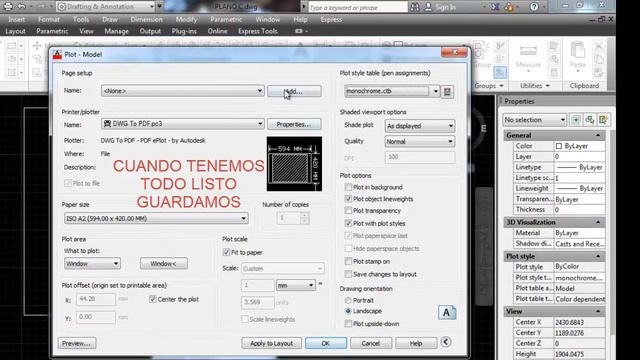This screenshot has width=640, height=360.
Task: Click the warning triangle icon in title bar
Action: coord(509,7)
